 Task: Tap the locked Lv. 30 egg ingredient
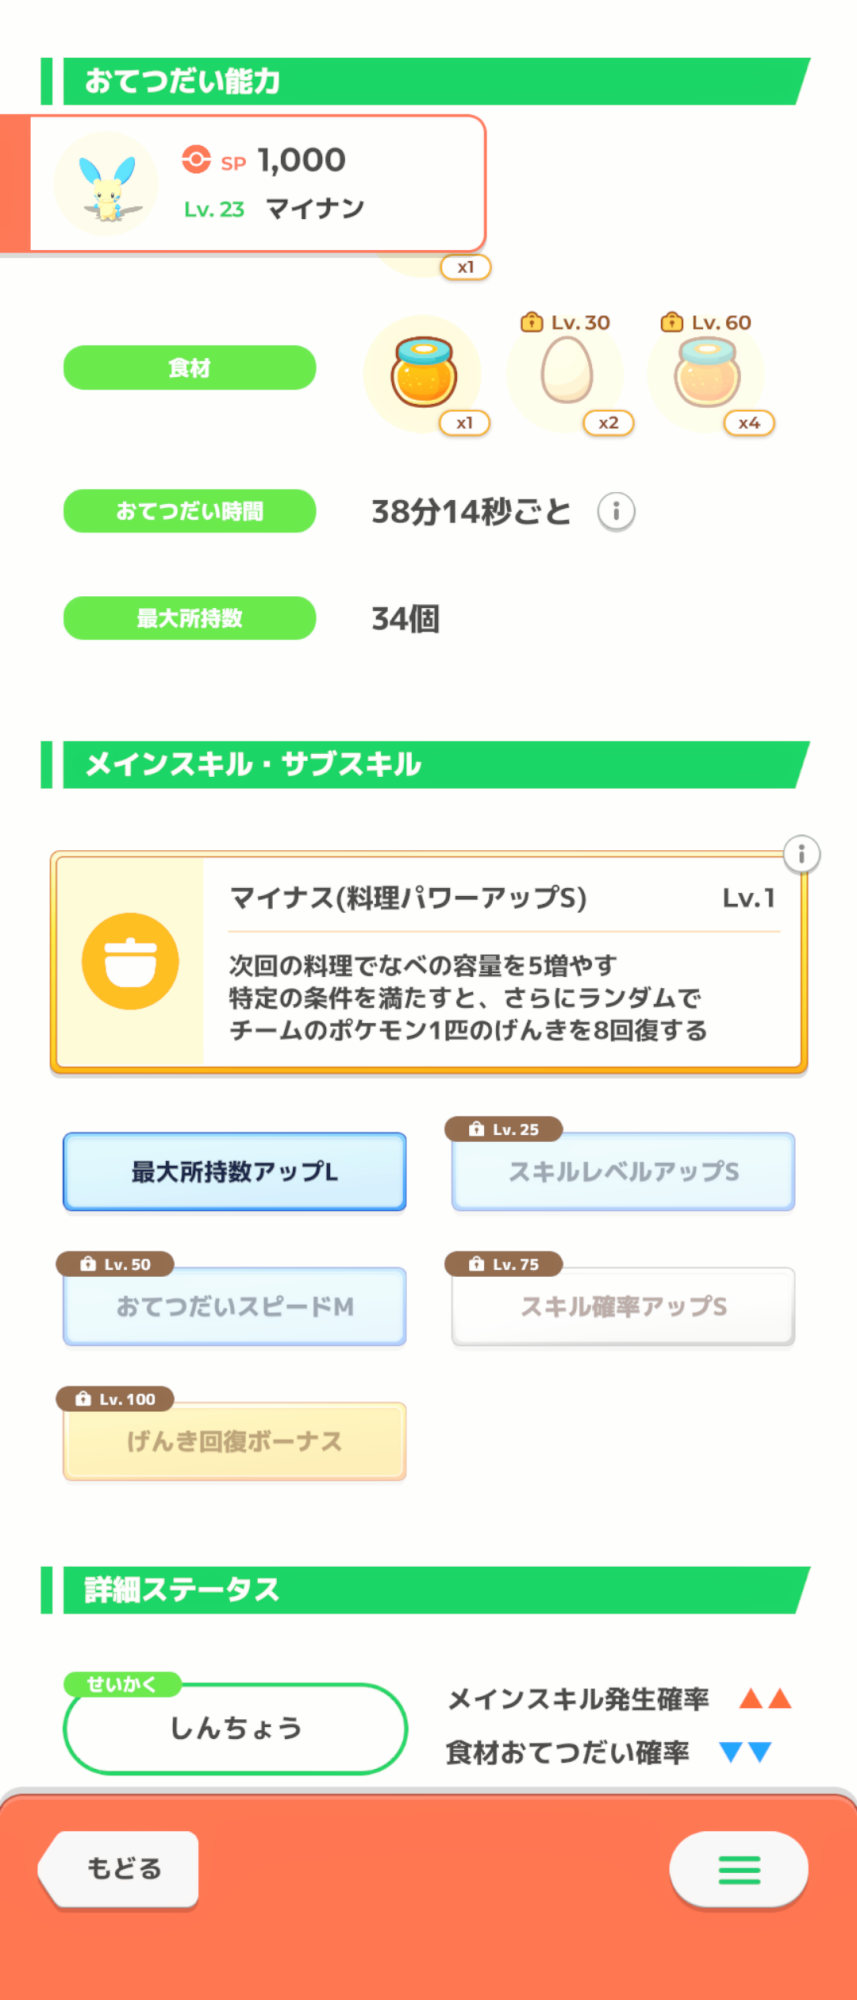(567, 369)
